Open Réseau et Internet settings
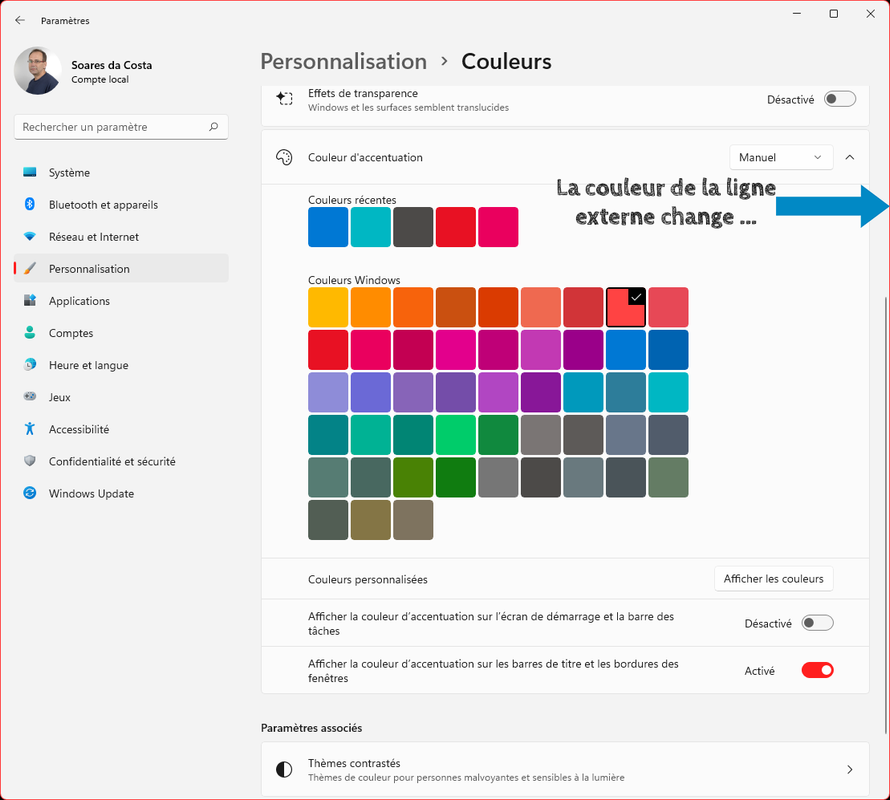This screenshot has width=890, height=800. [121, 236]
